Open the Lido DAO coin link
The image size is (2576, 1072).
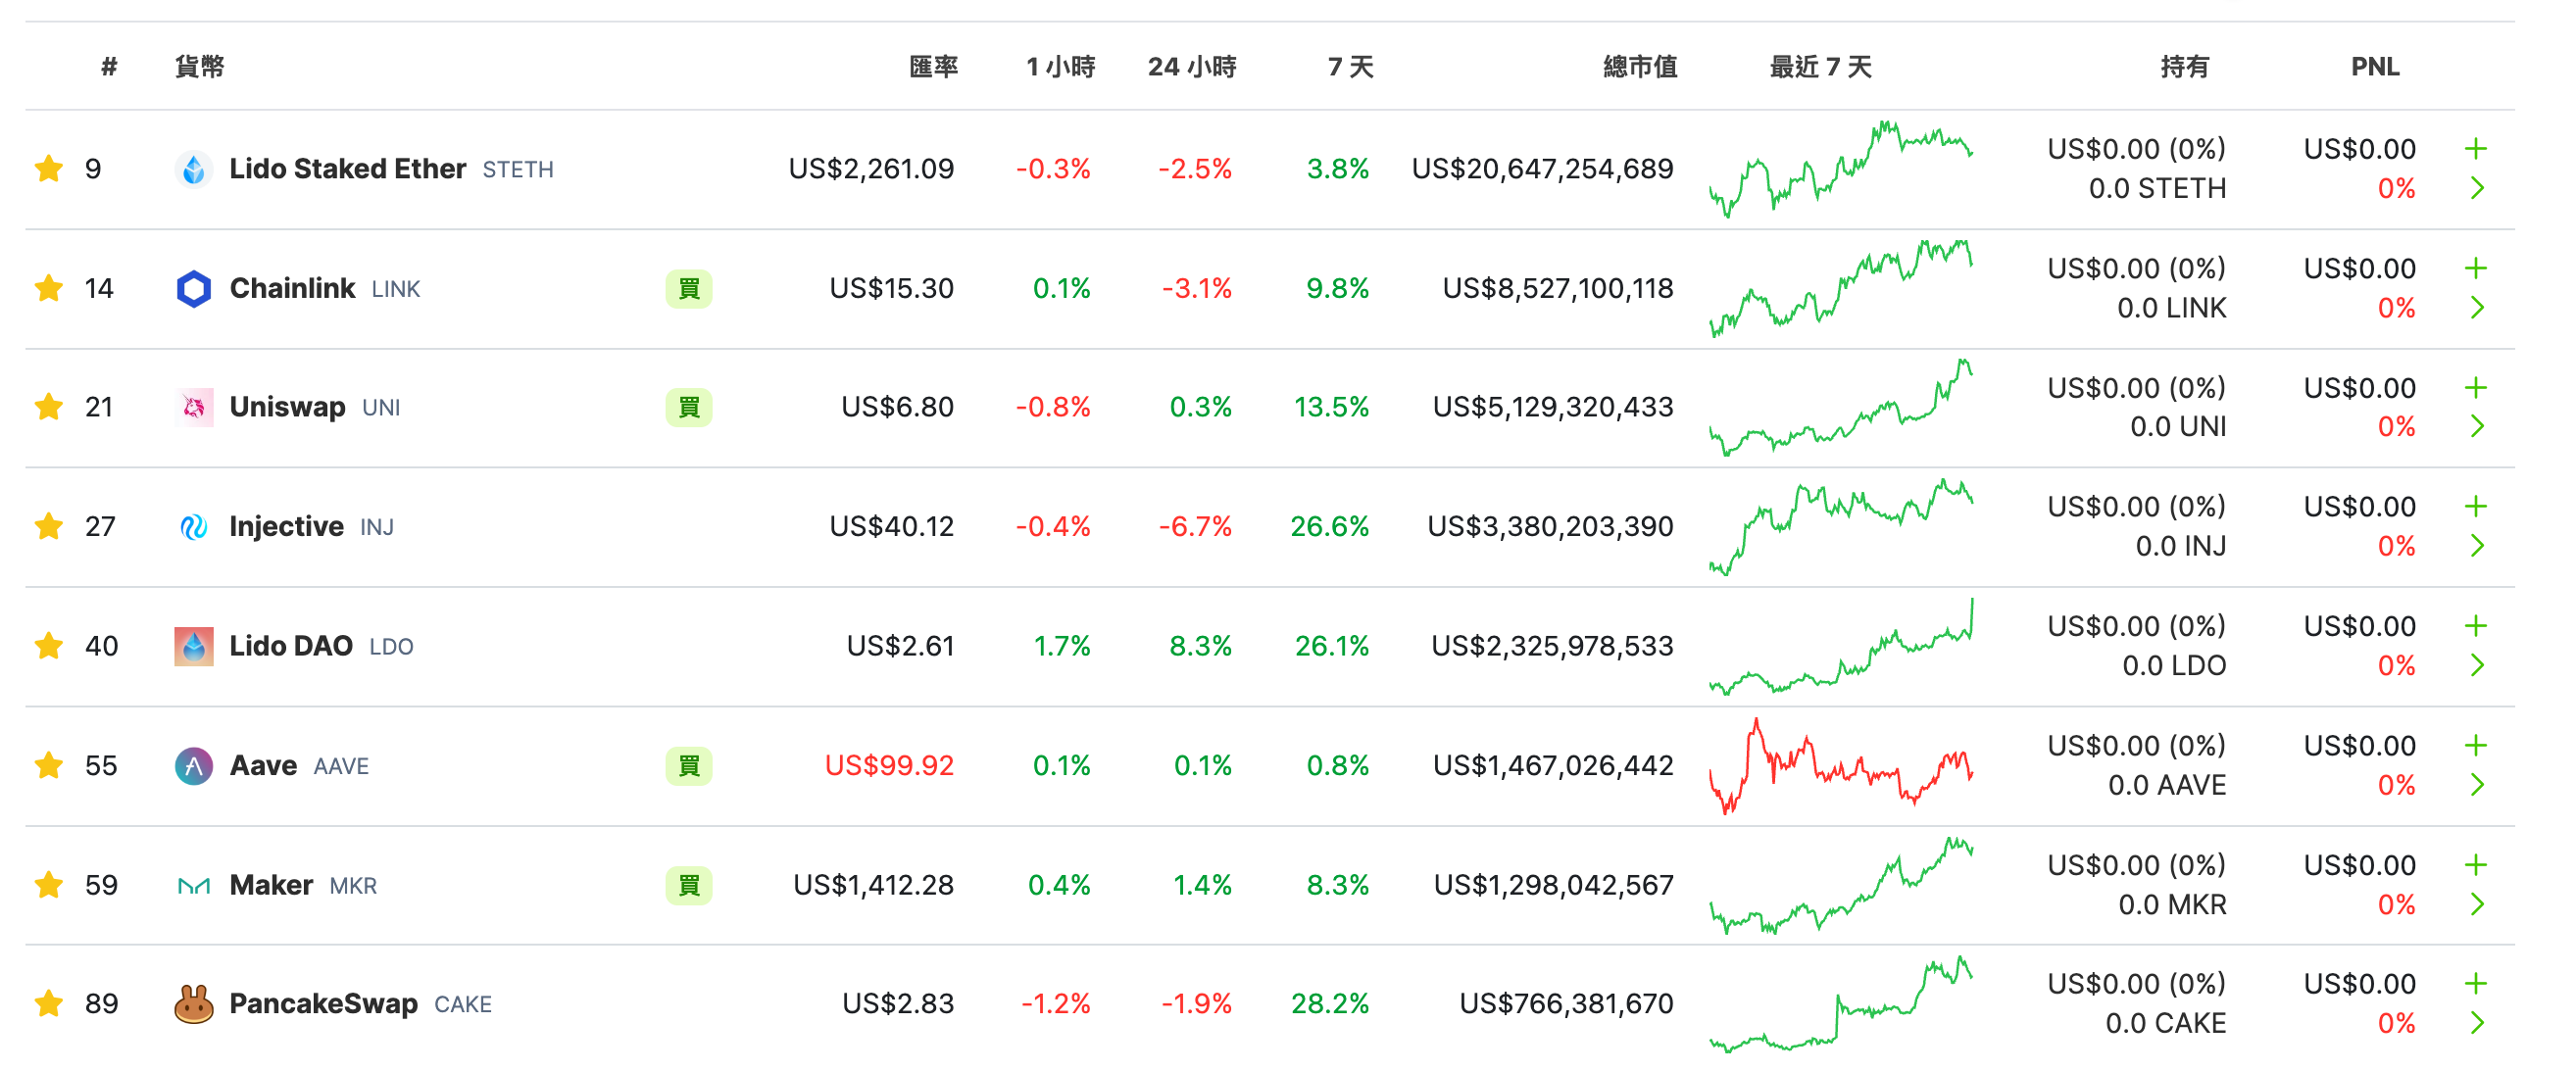tap(290, 646)
